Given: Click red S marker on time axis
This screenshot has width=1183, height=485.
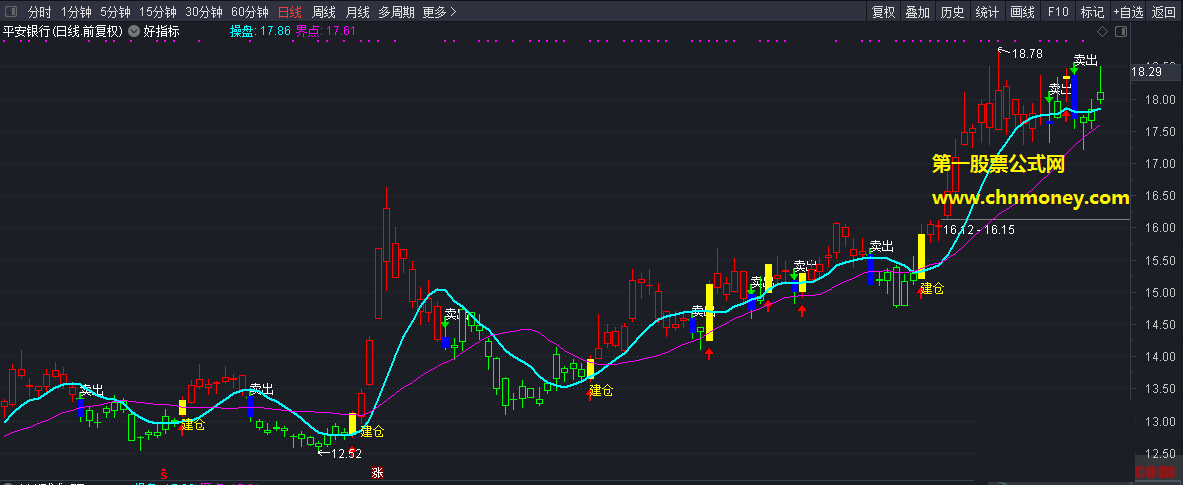Looking at the screenshot, I should pos(163,474).
